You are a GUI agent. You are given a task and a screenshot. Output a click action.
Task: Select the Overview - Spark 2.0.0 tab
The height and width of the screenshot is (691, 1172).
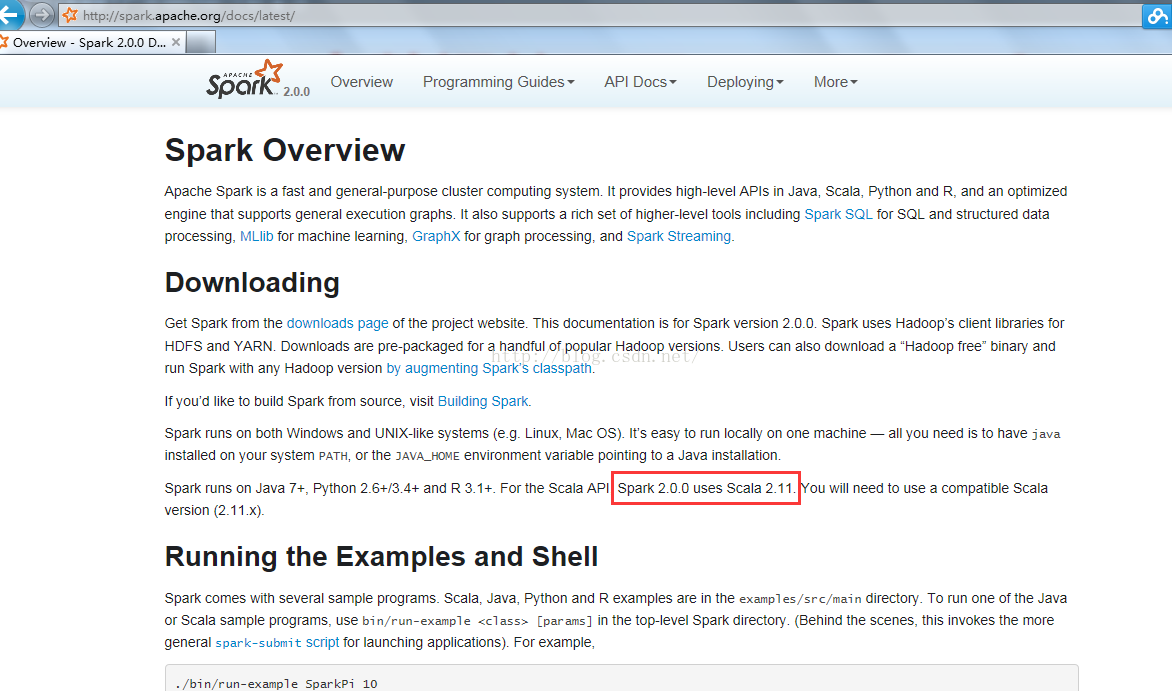(89, 43)
